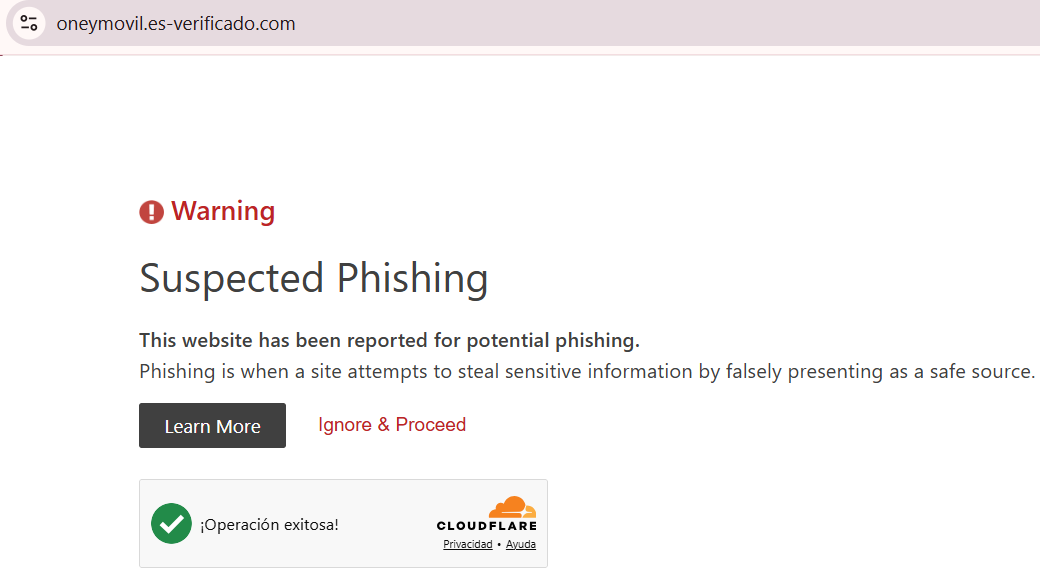This screenshot has height=587, width=1040.
Task: Open the Ayuda link
Action: [x=521, y=544]
